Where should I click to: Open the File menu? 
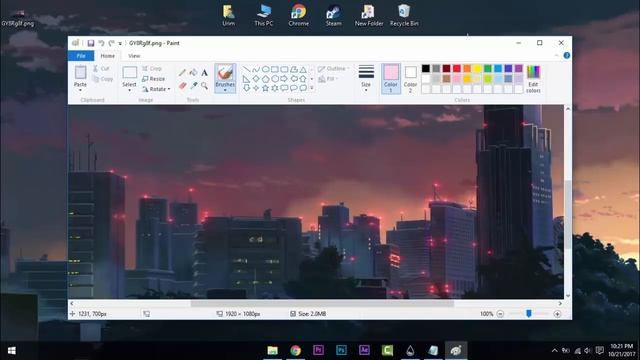(81, 56)
